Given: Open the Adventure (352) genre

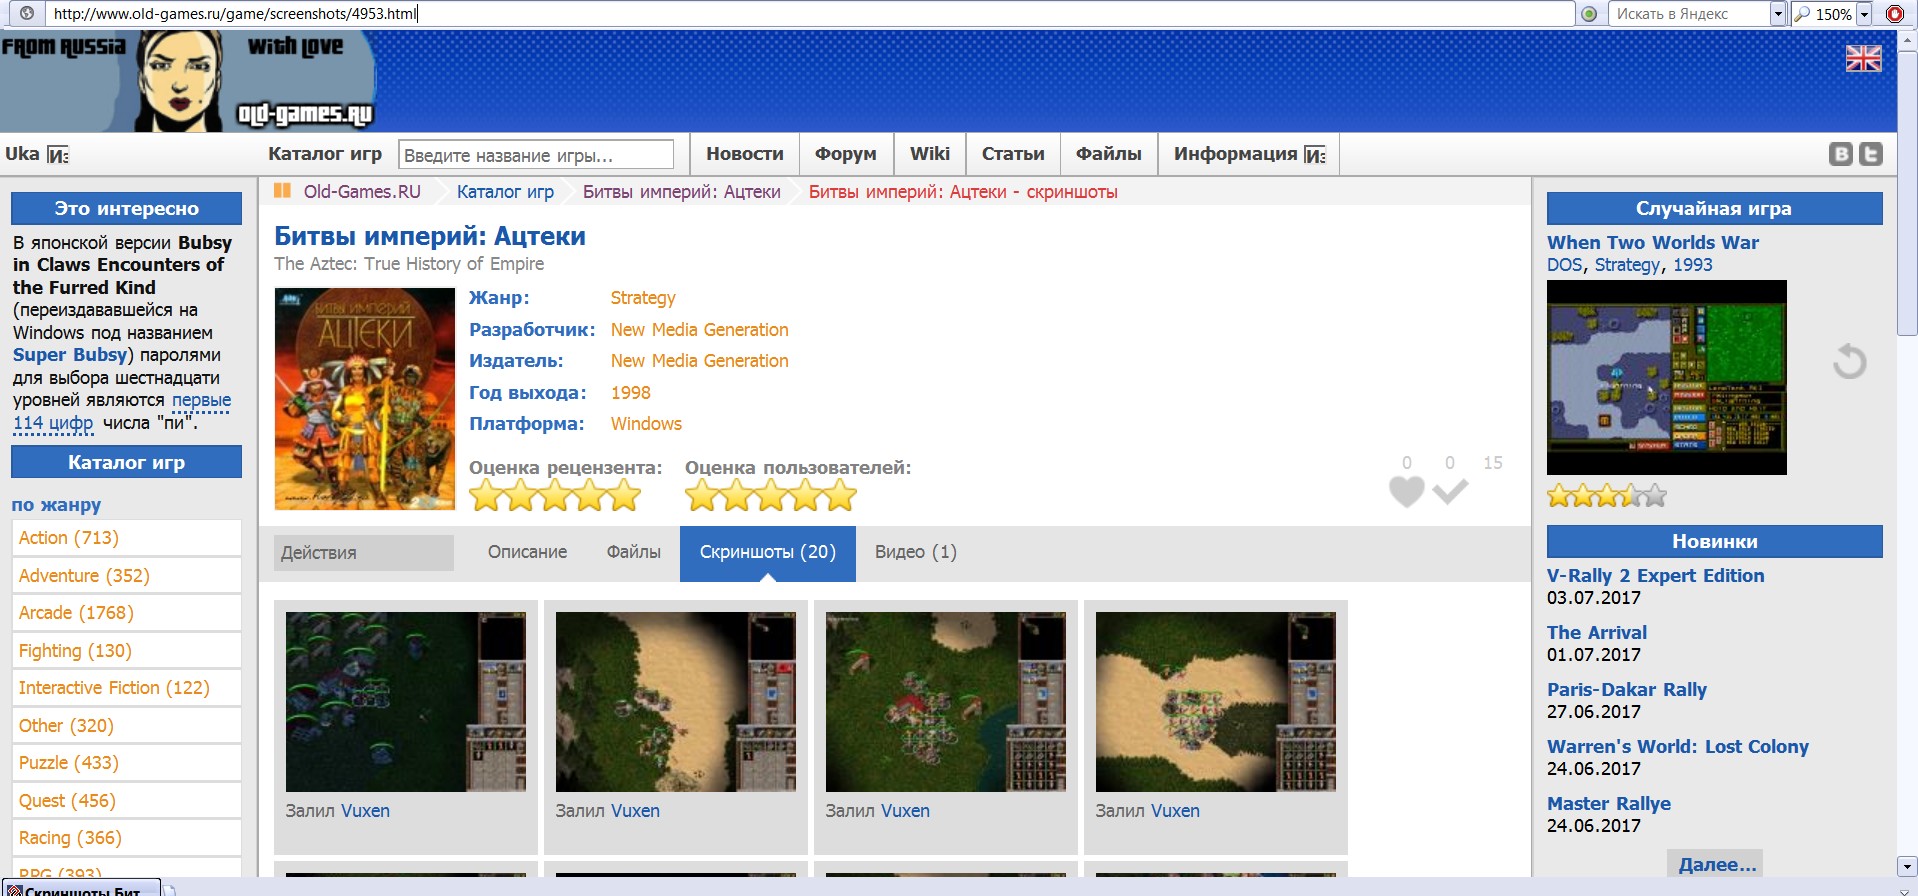Looking at the screenshot, I should [84, 576].
